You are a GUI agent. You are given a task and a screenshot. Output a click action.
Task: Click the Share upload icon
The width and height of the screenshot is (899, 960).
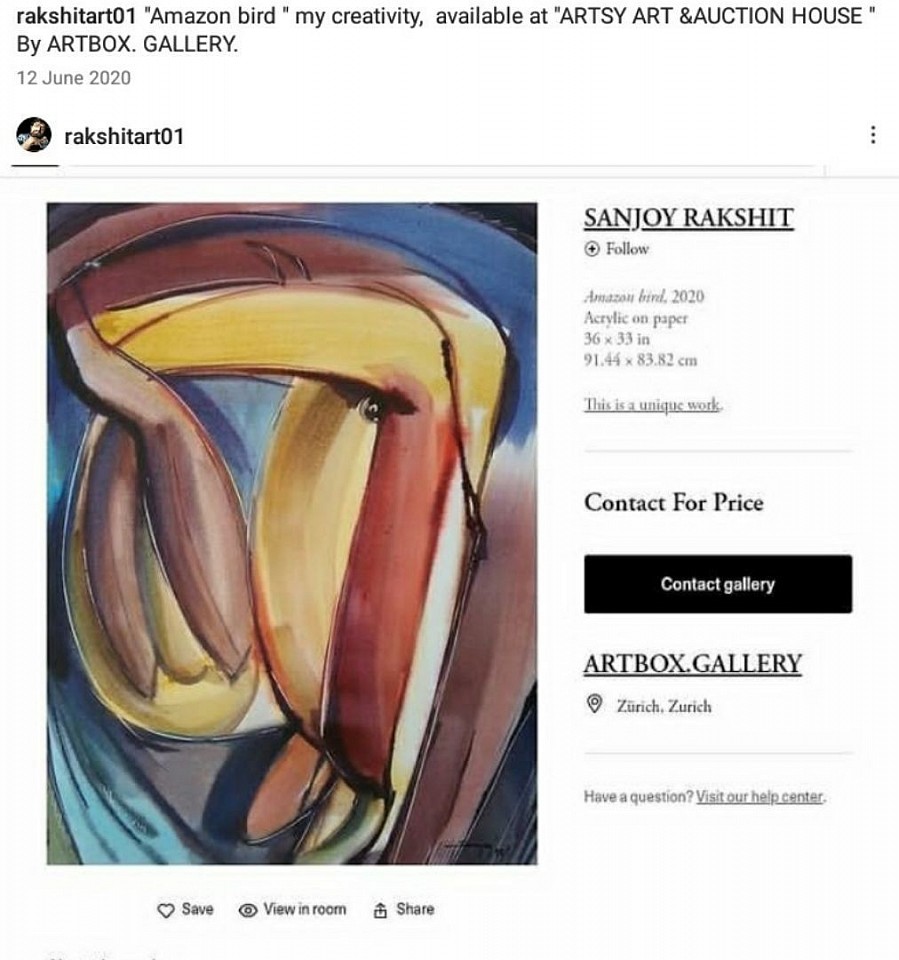[x=380, y=910]
